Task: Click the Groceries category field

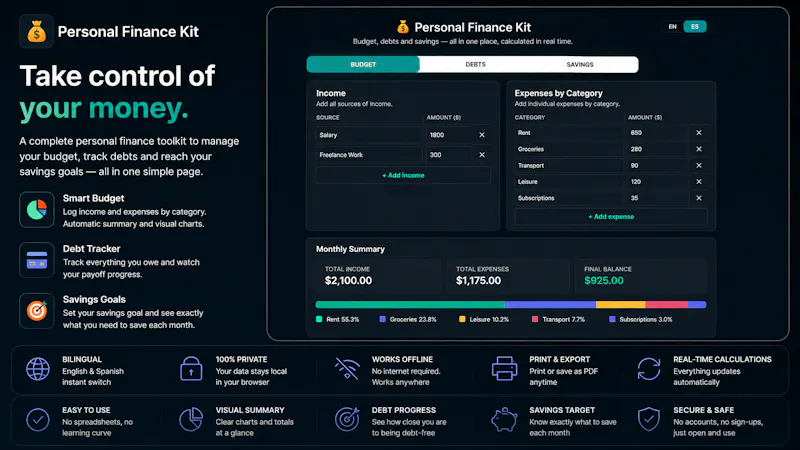Action: 568,149
